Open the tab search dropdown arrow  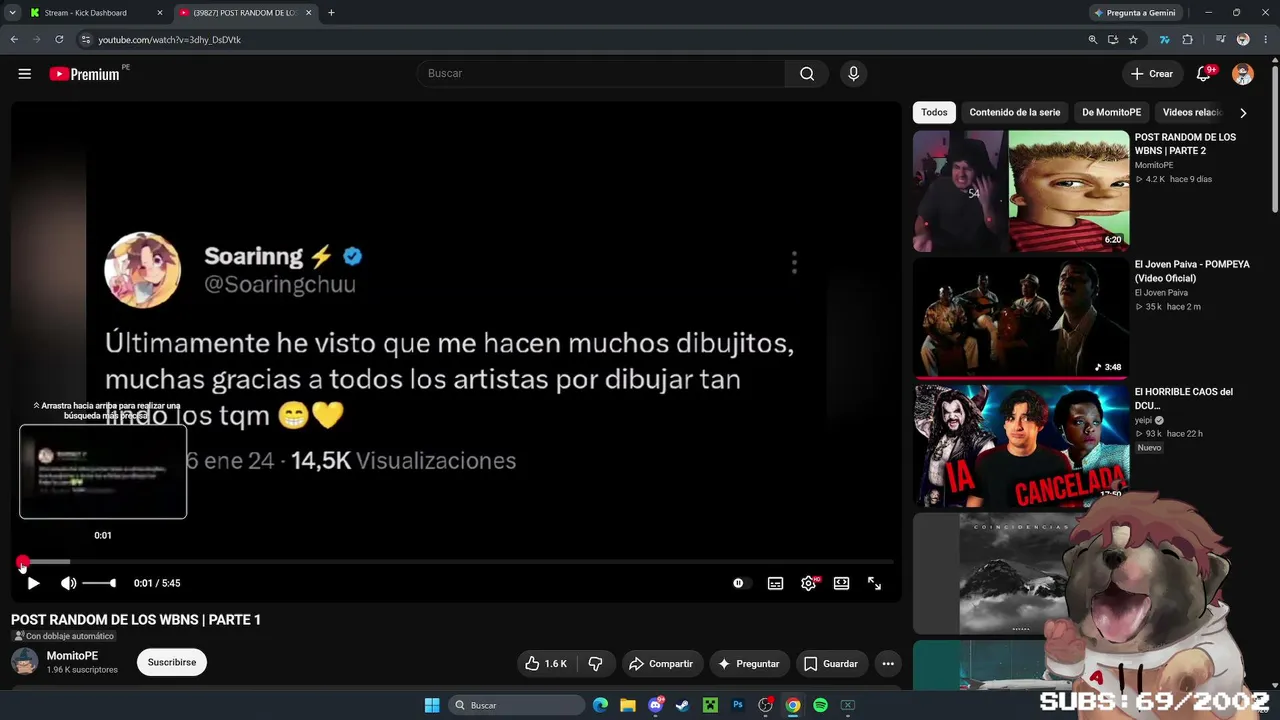pyautogui.click(x=12, y=13)
